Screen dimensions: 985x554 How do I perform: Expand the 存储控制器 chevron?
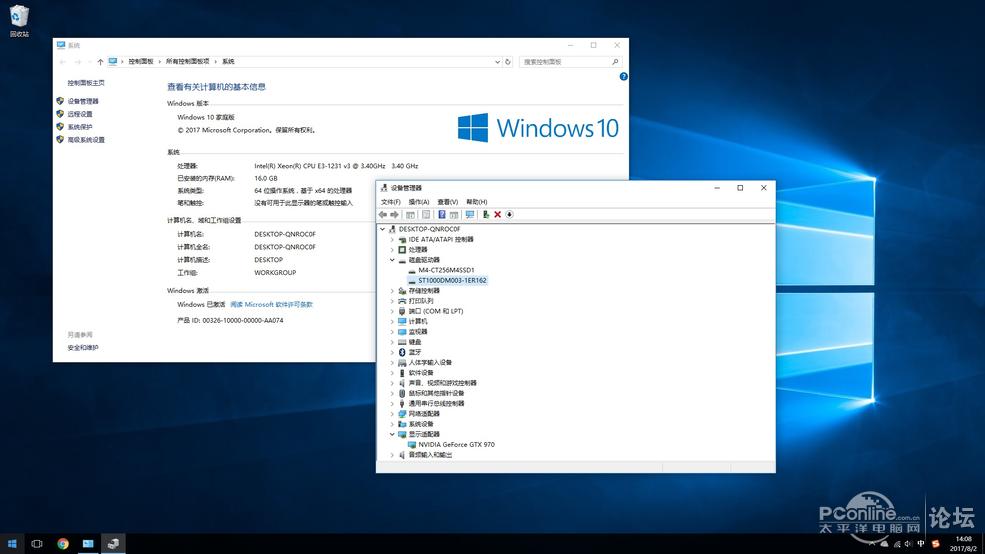click(x=392, y=291)
